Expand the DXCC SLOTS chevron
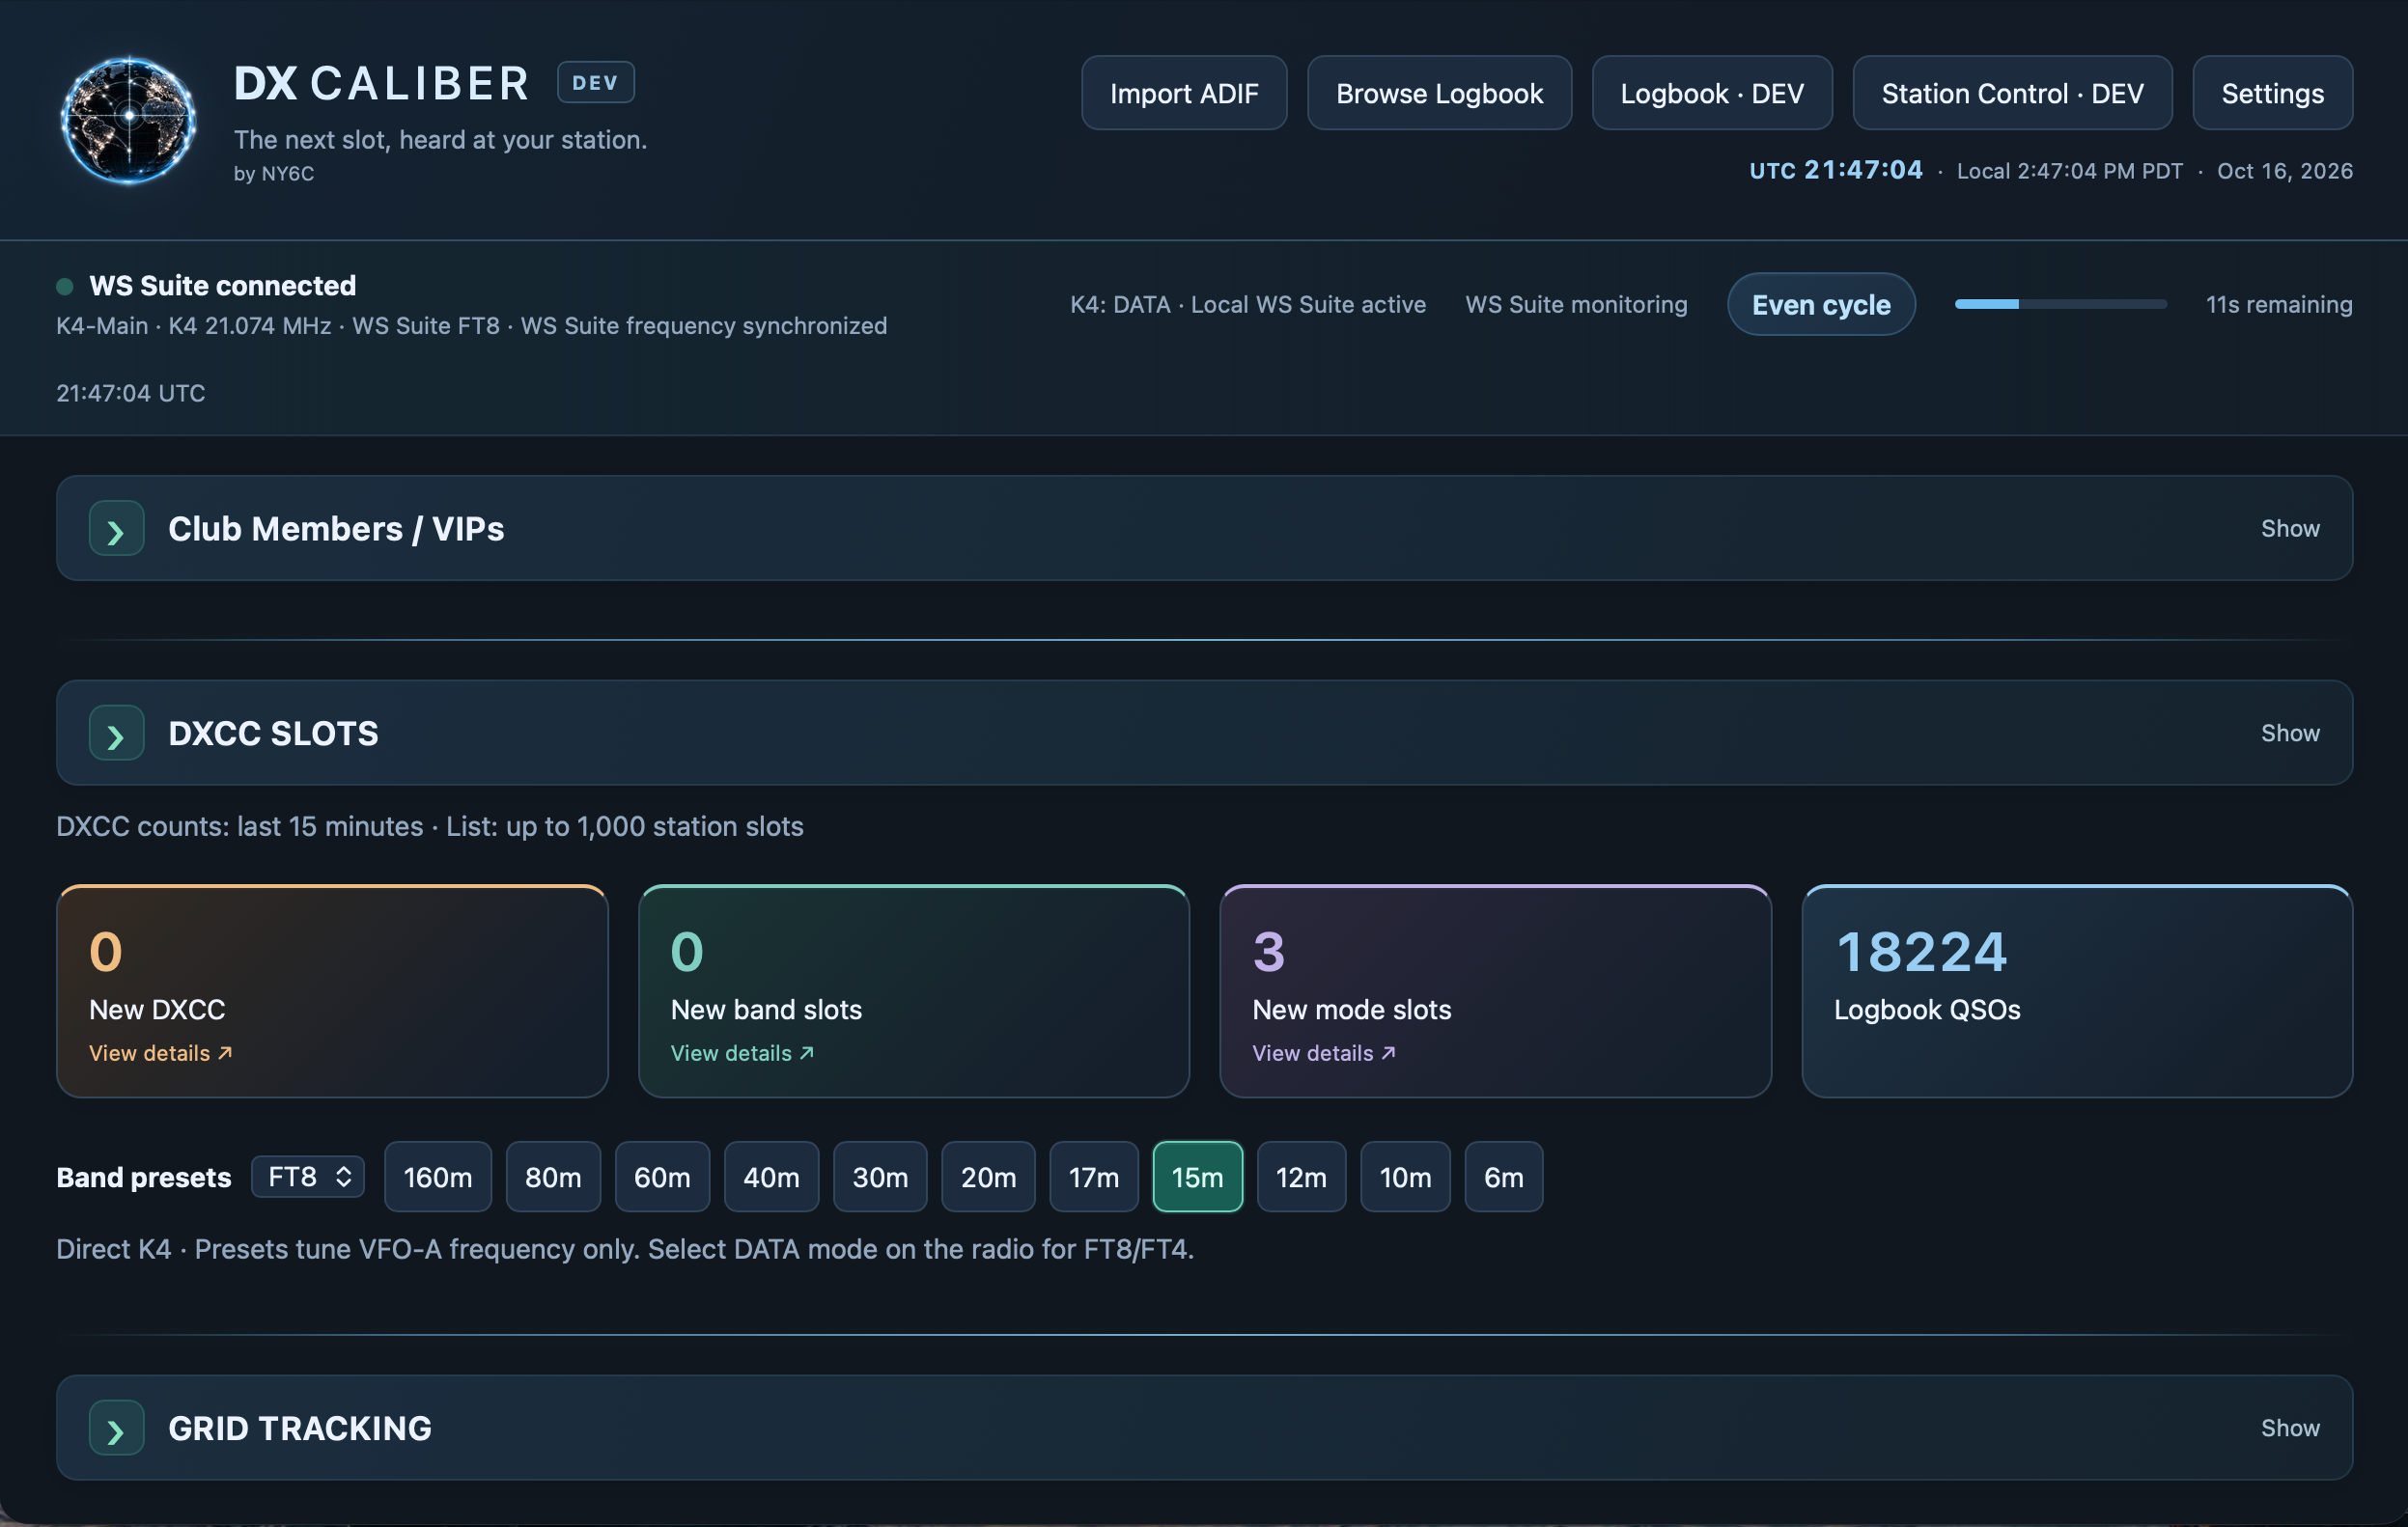Screen dimensions: 2408x1527 116,734
